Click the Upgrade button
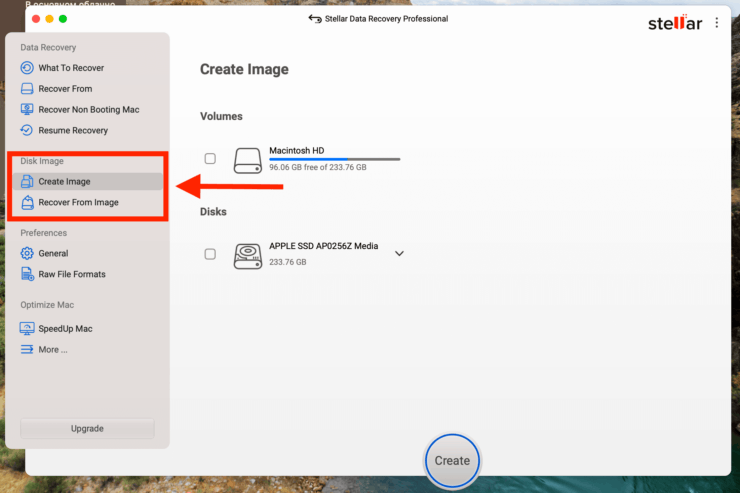 pos(87,428)
